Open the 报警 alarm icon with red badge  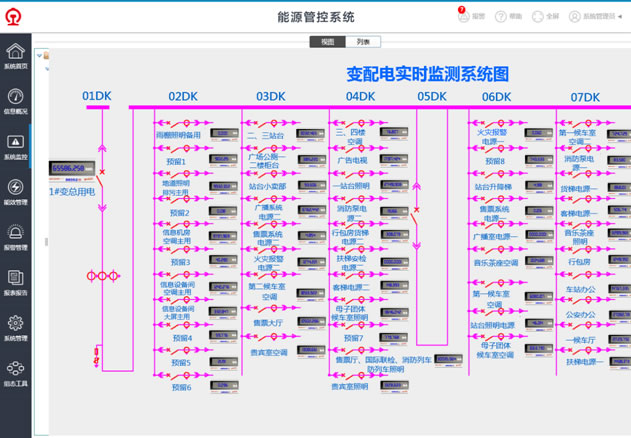coord(464,16)
